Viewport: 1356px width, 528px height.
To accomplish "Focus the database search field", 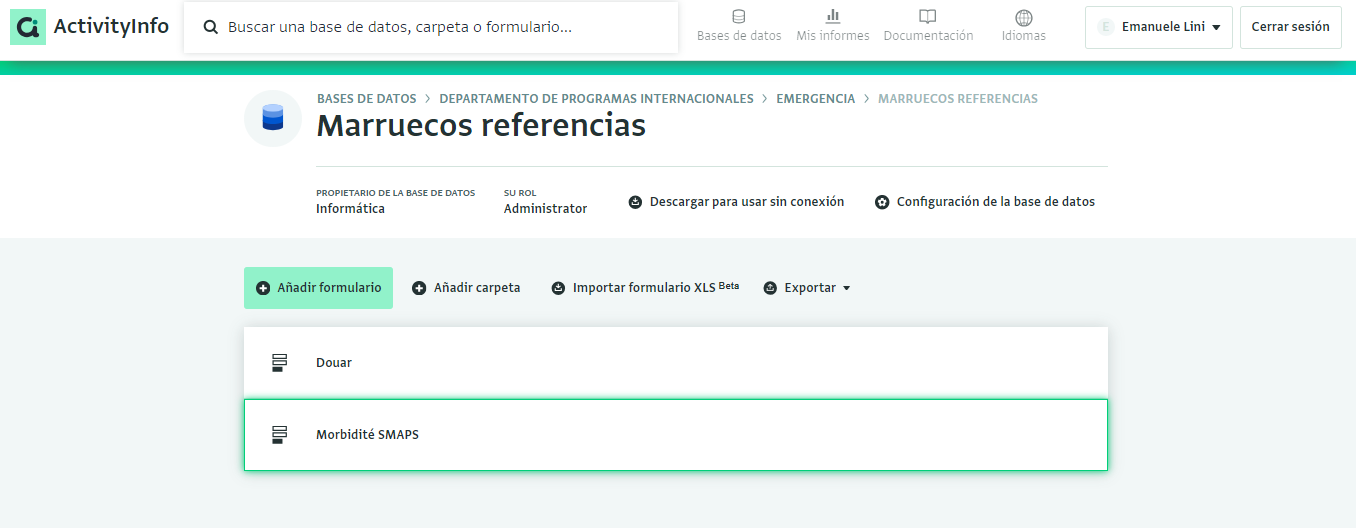I will click(431, 28).
